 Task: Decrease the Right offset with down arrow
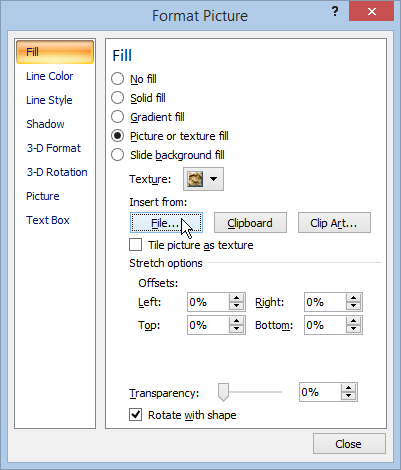click(353, 306)
